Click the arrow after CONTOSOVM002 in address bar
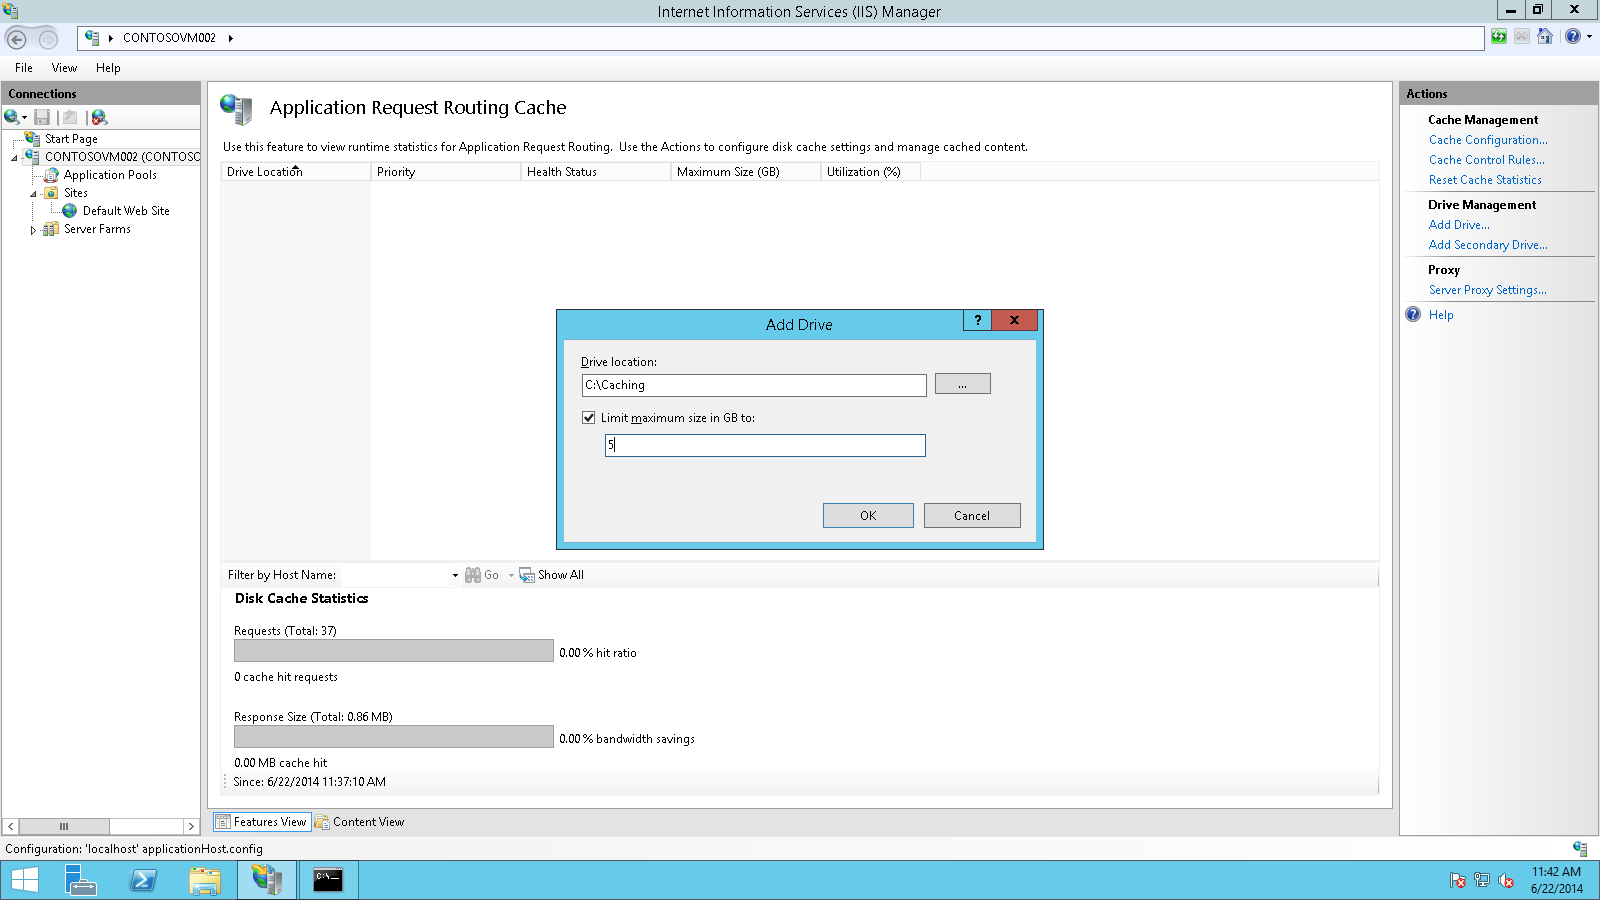Screen dimensions: 1600x900 pyautogui.click(x=230, y=38)
